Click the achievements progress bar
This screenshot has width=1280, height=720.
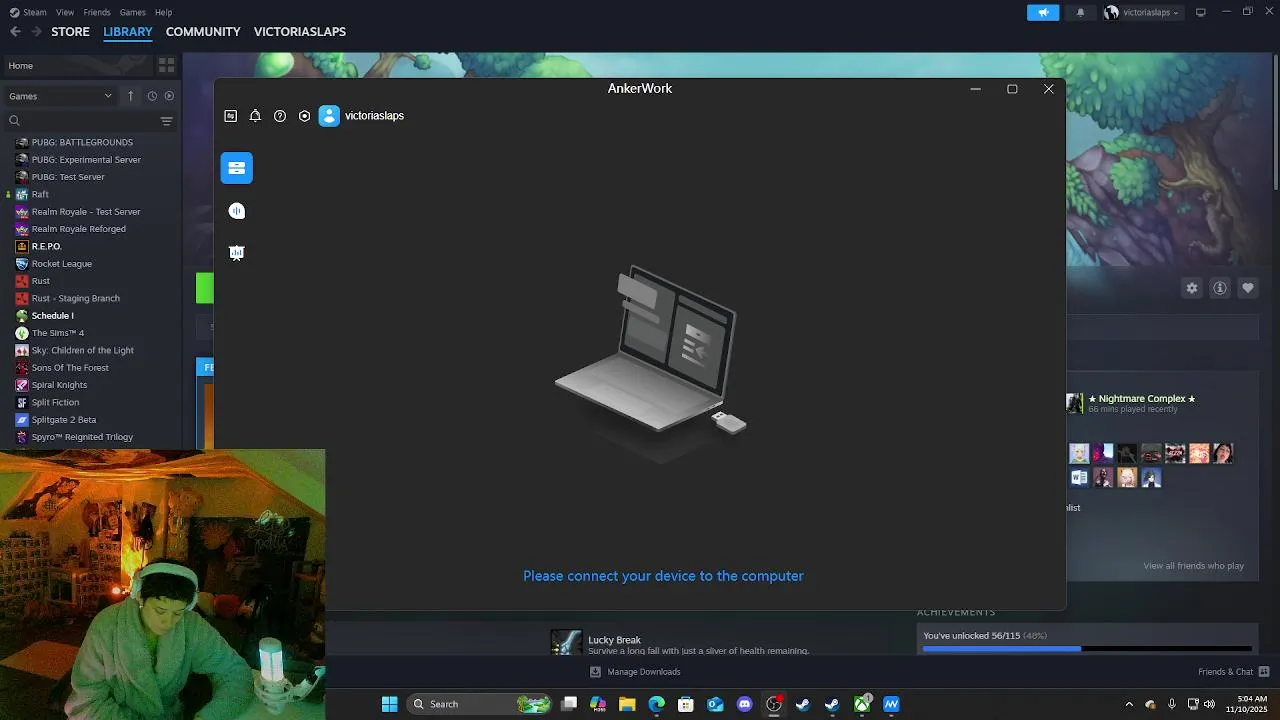click(1087, 649)
